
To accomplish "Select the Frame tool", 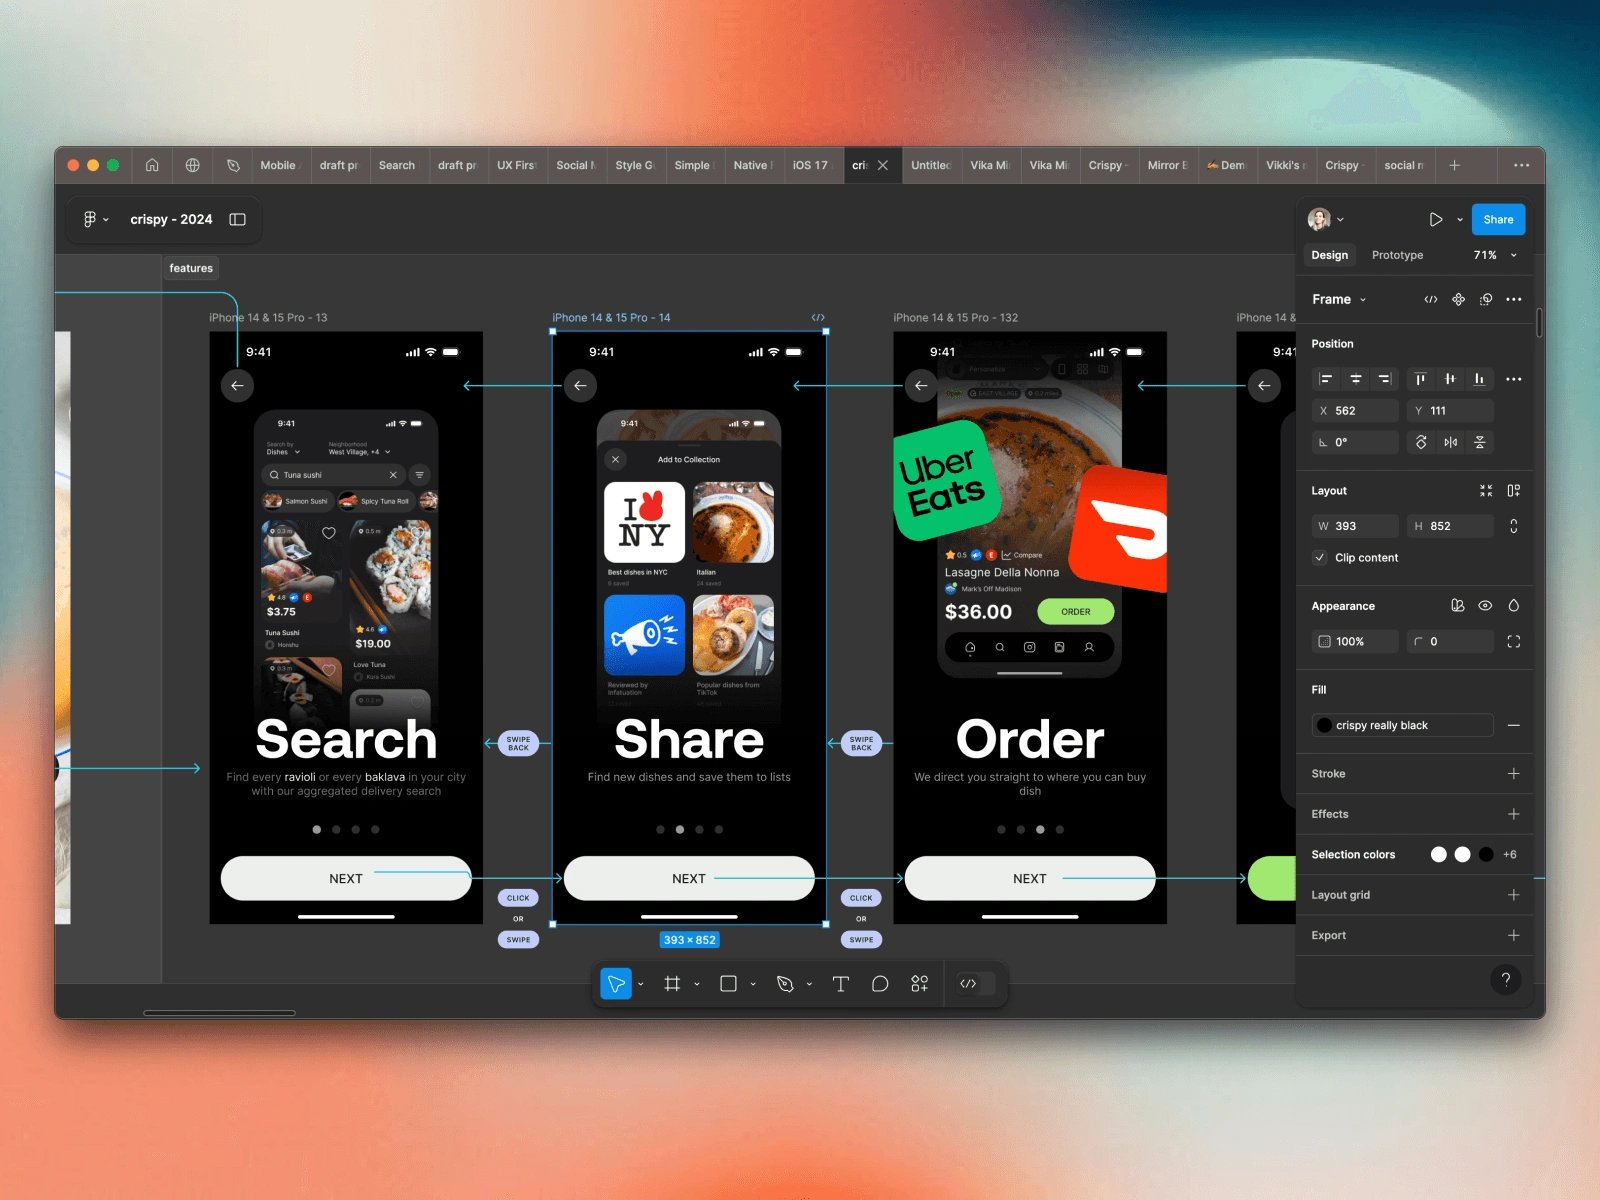I will click(672, 984).
